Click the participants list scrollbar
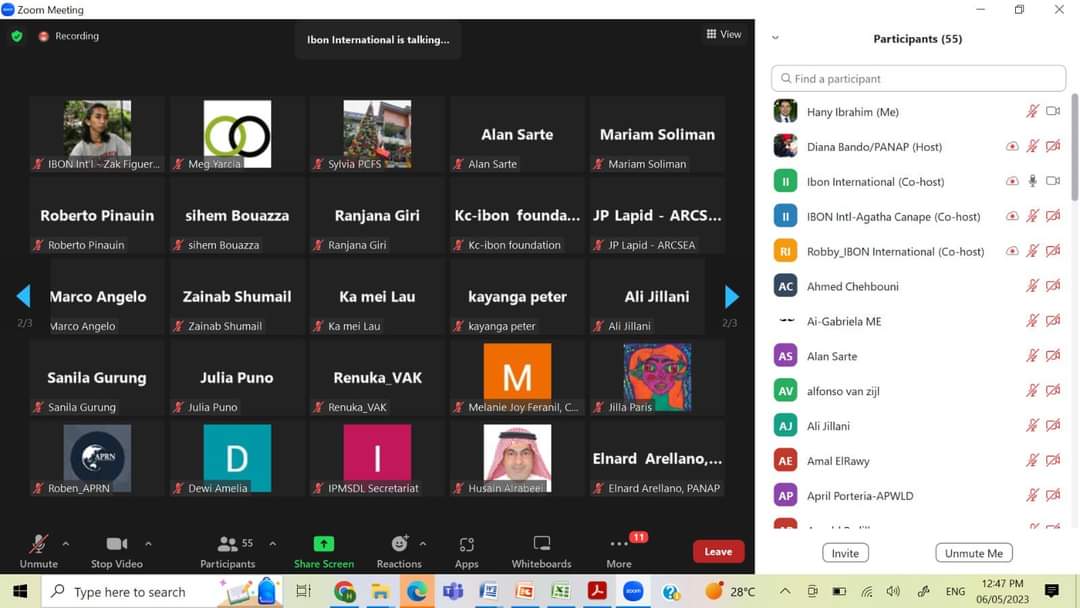Image resolution: width=1080 pixels, height=608 pixels. tap(1074, 148)
